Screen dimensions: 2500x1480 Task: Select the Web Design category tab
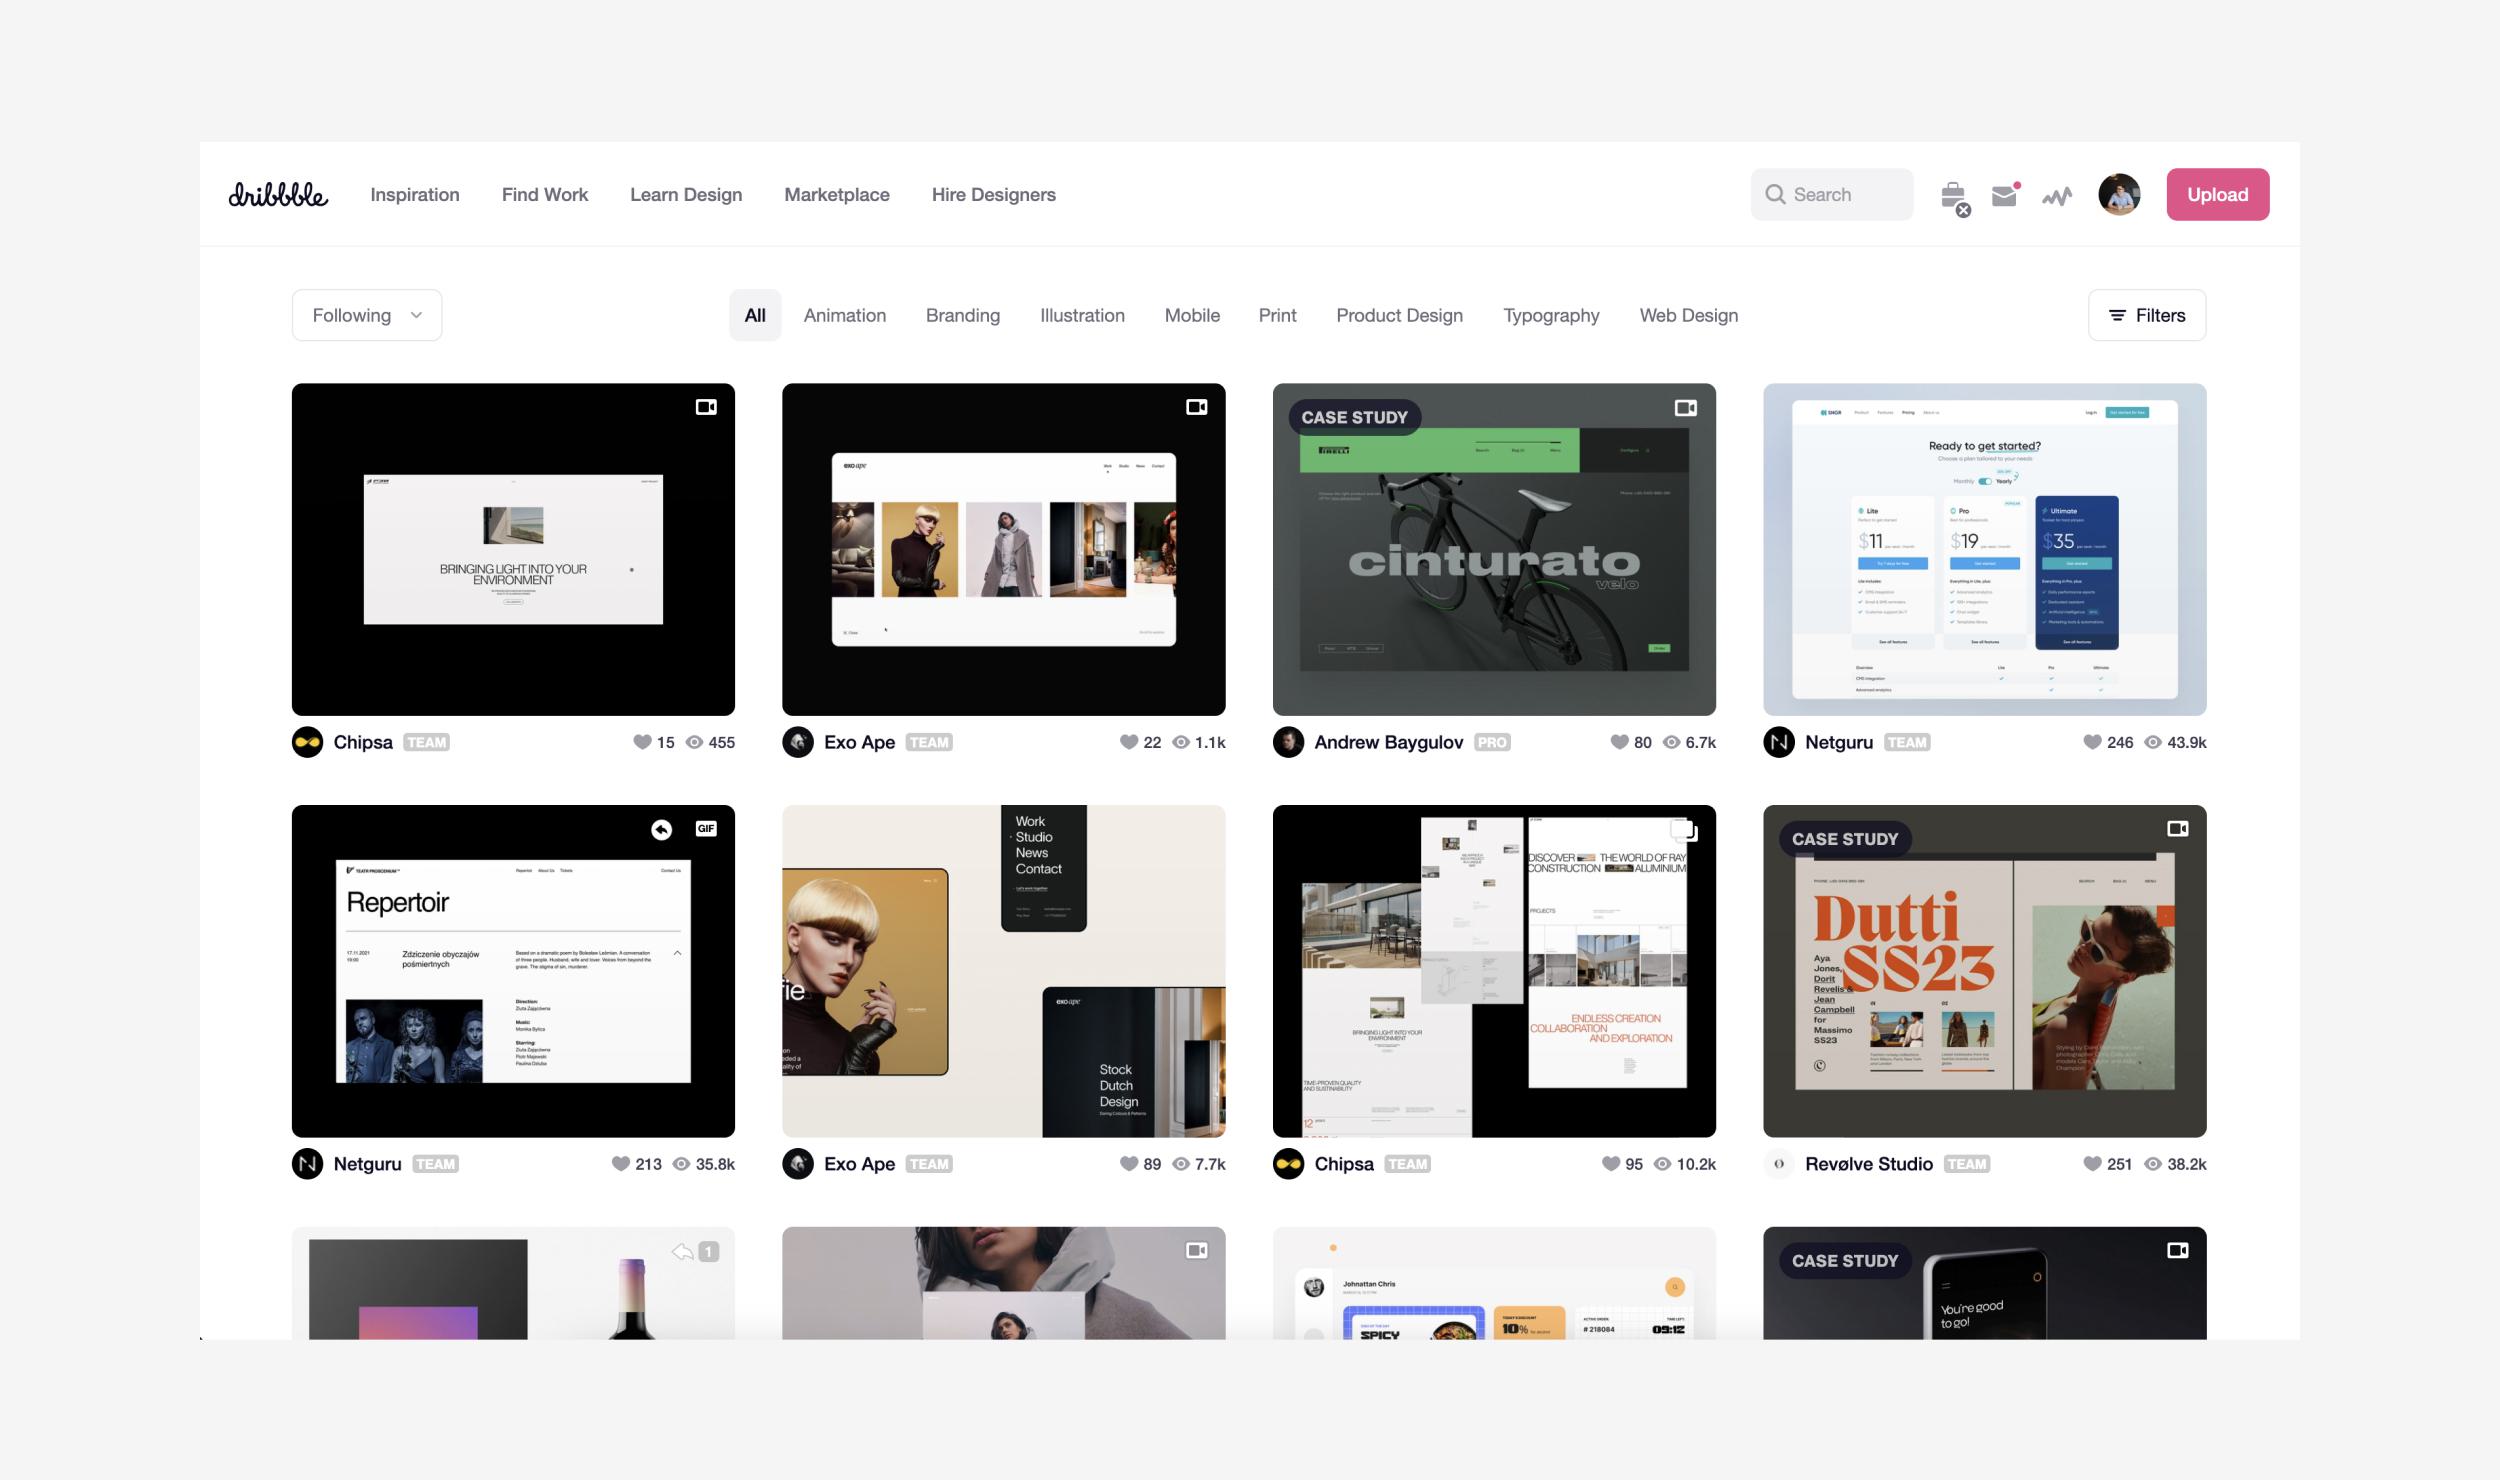[1689, 315]
